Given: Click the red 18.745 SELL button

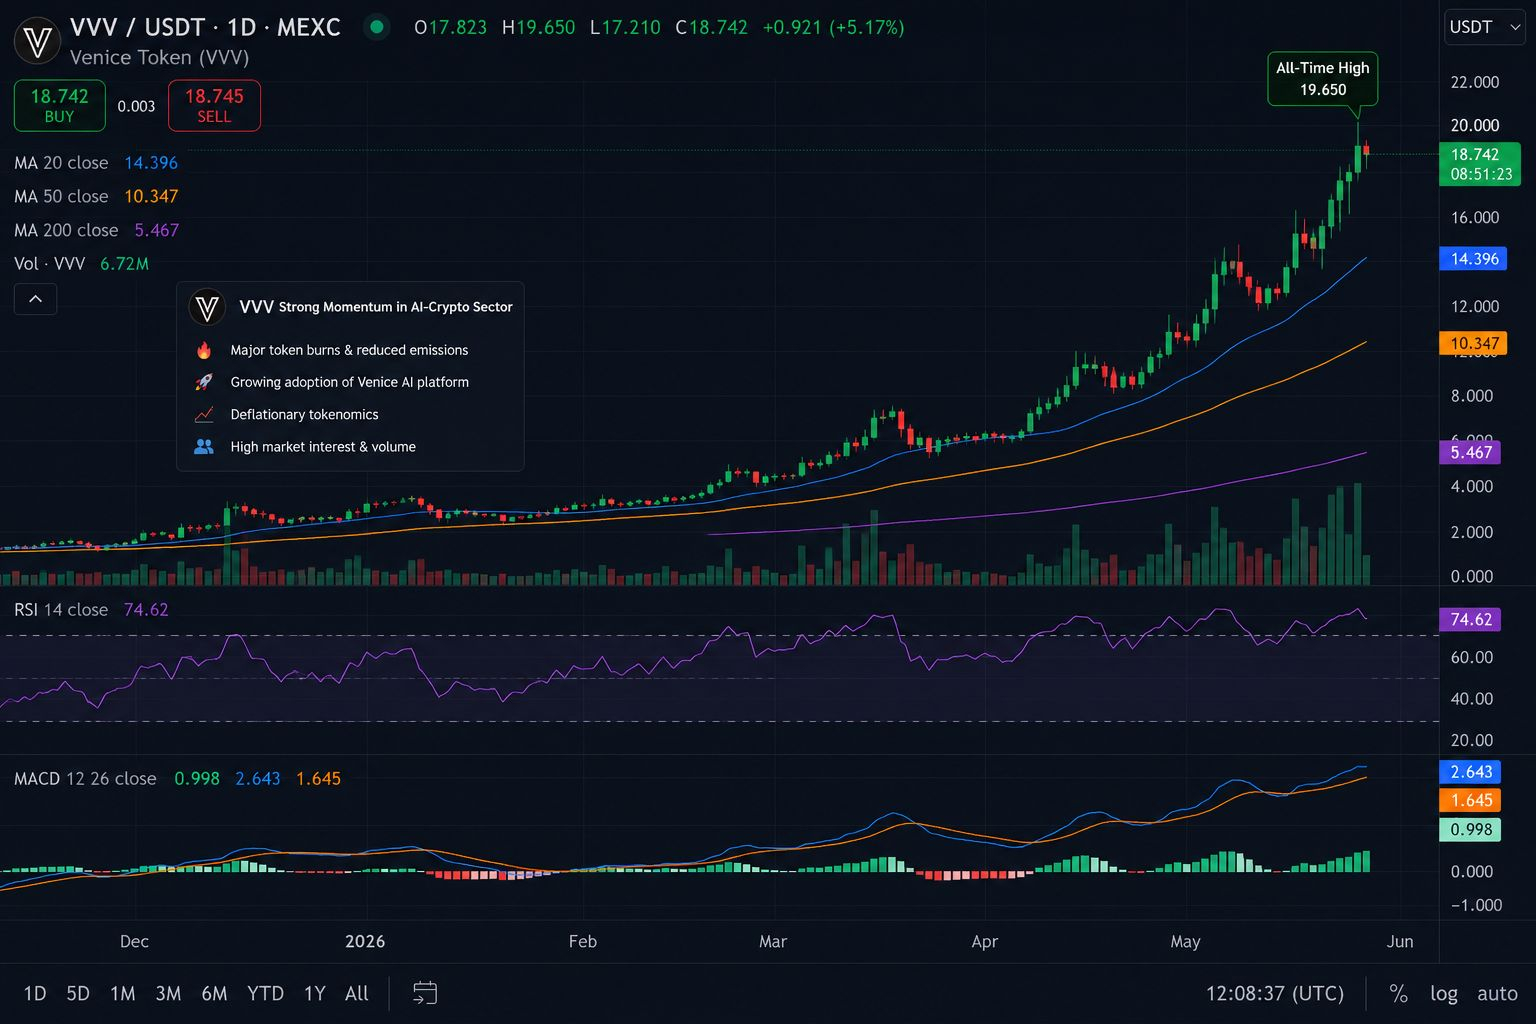Looking at the screenshot, I should point(214,105).
